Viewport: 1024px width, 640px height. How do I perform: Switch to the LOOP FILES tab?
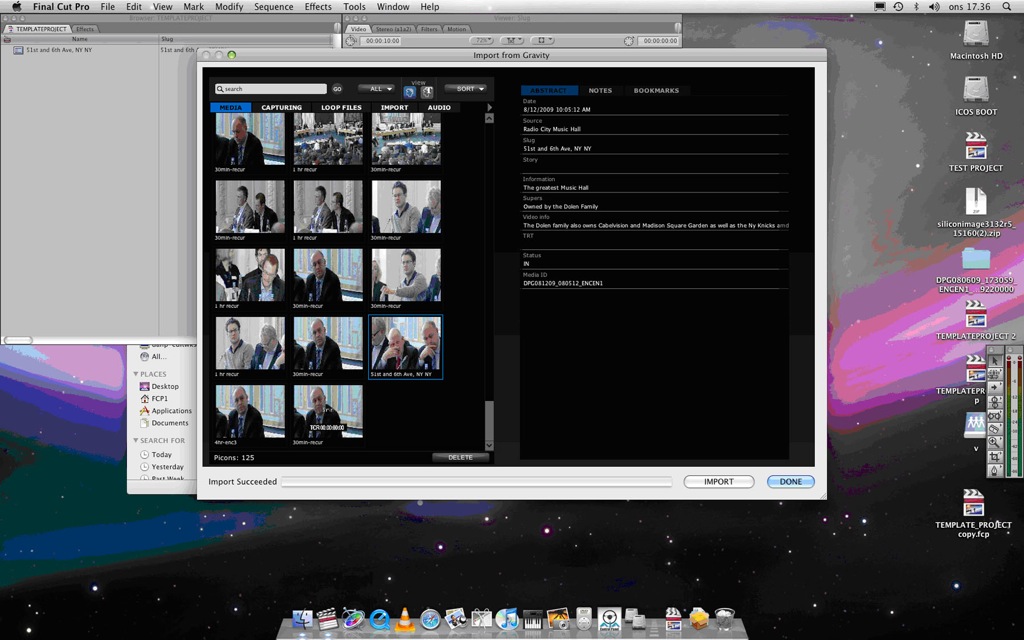(x=341, y=108)
